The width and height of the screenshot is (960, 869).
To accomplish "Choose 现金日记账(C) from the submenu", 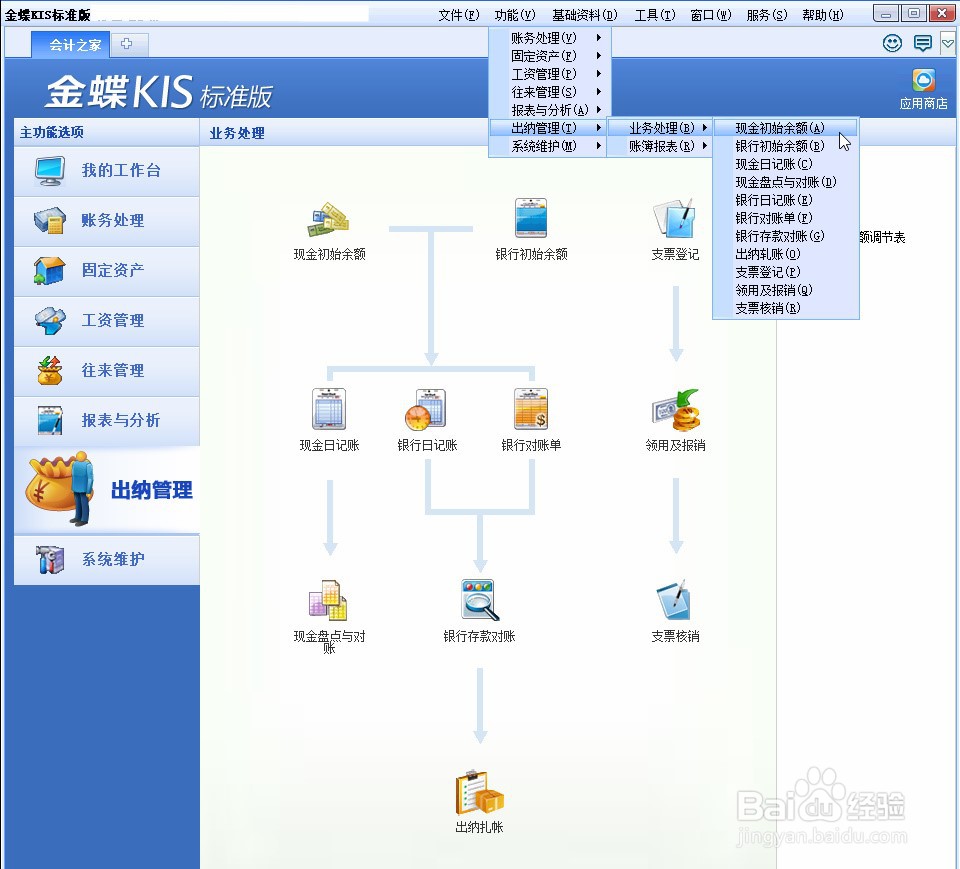I will pos(786,164).
